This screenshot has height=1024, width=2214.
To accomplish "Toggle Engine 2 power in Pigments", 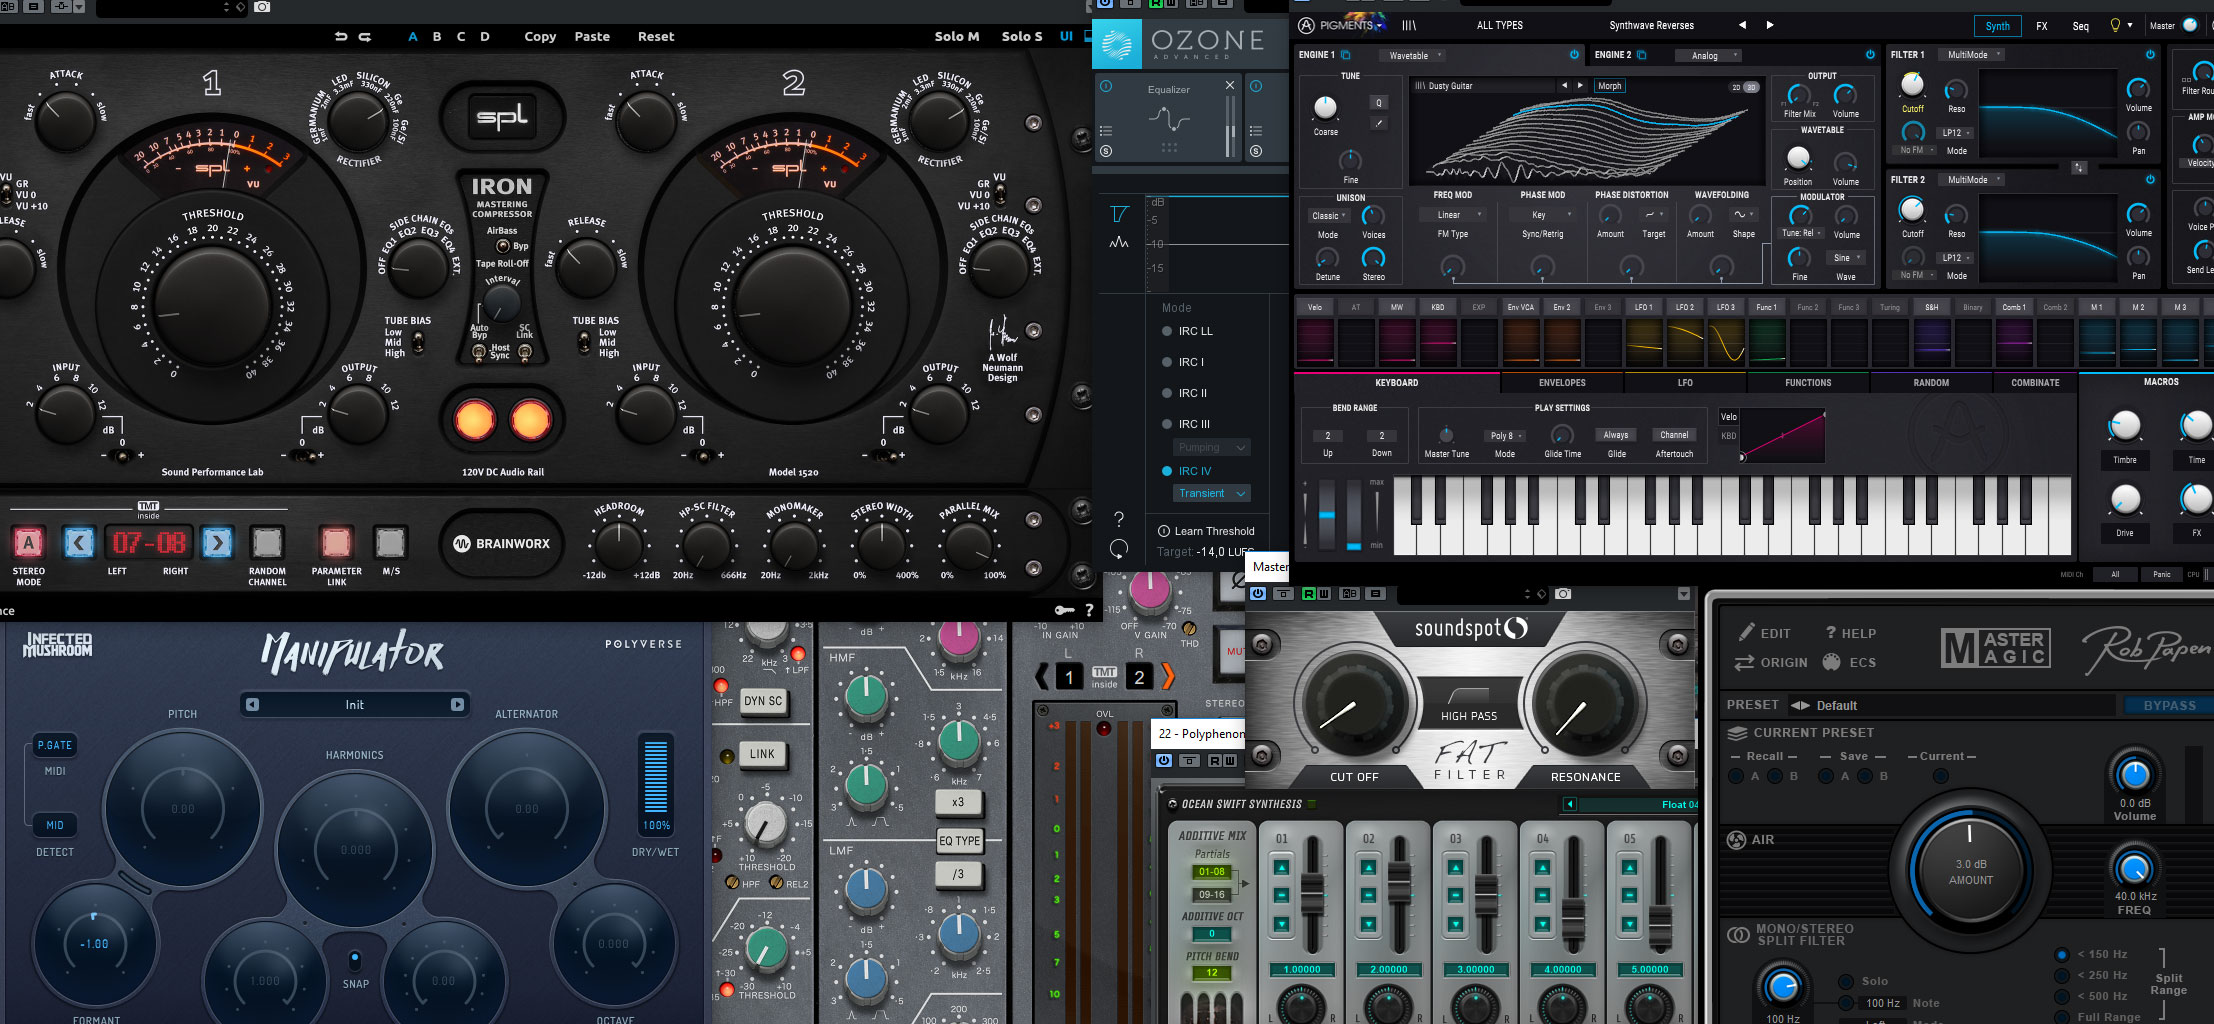I will click(1870, 55).
